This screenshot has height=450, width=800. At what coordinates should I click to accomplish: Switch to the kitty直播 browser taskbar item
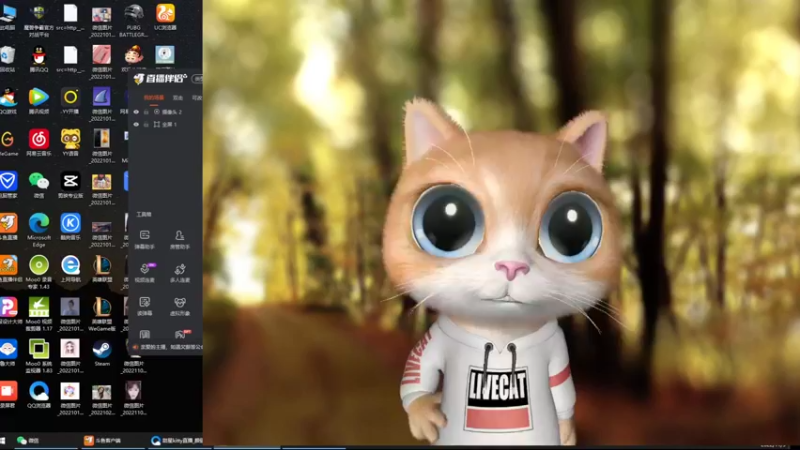[177, 440]
